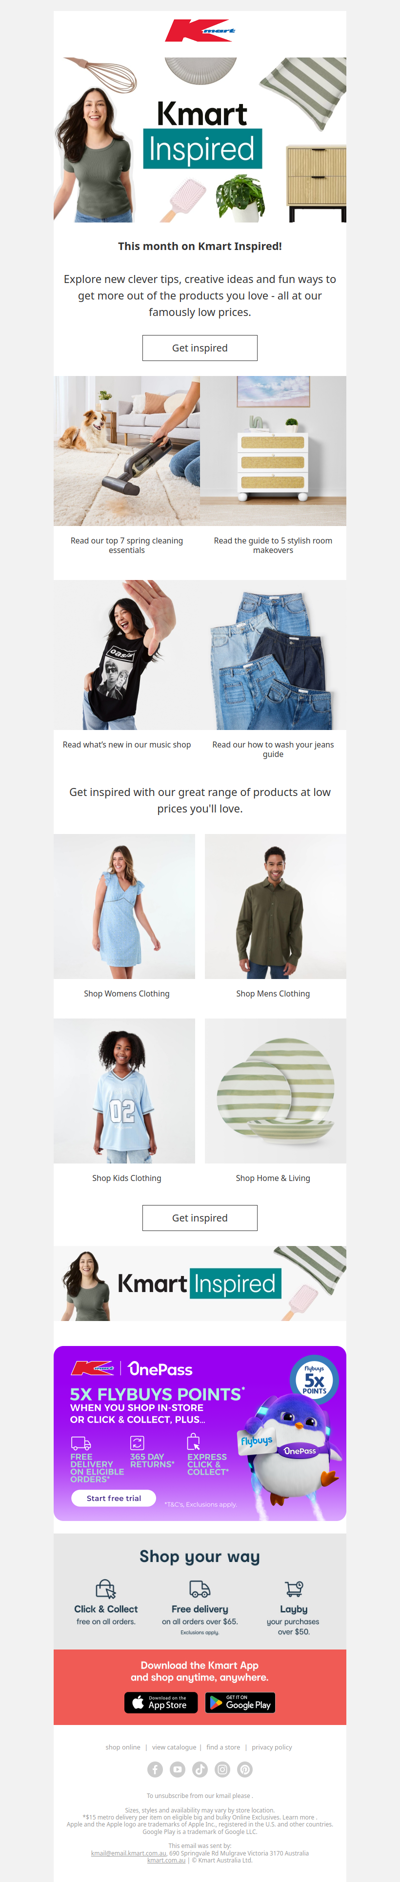Click the find a store link
This screenshot has height=1882, width=400.
click(223, 1747)
